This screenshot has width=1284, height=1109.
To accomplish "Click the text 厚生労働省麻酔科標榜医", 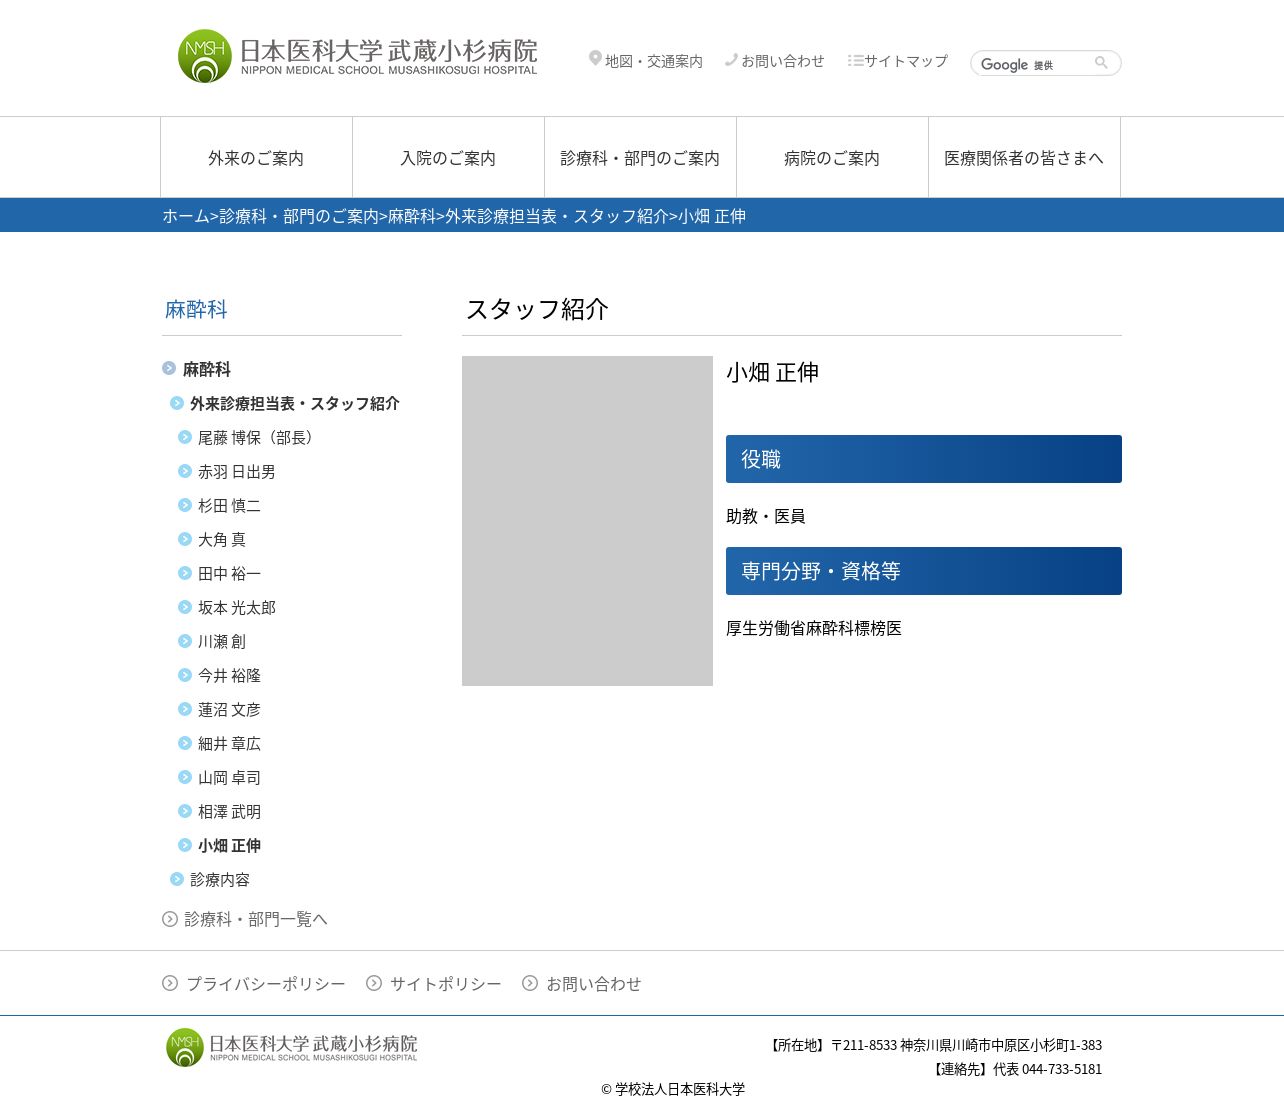I will point(814,628).
